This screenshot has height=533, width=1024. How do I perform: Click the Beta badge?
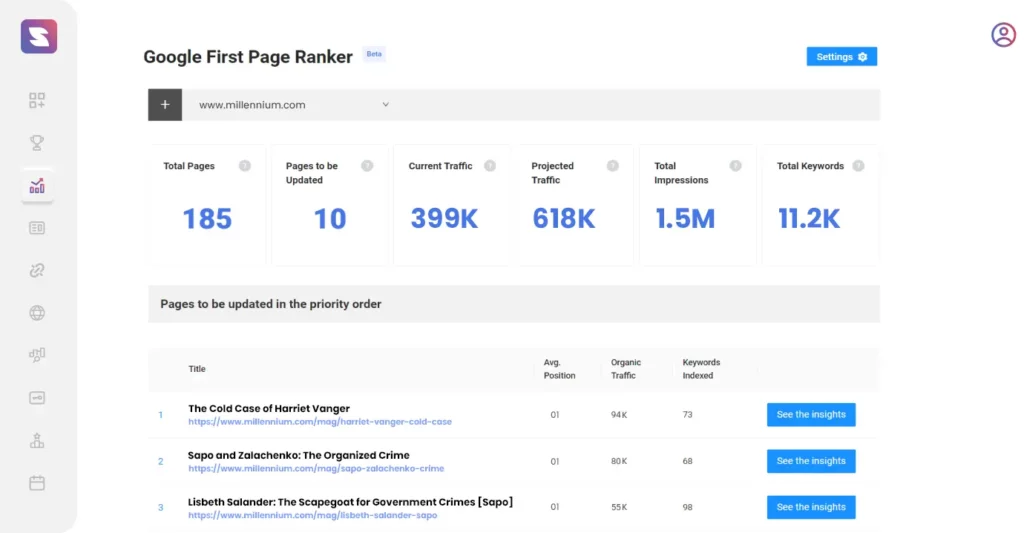374,54
